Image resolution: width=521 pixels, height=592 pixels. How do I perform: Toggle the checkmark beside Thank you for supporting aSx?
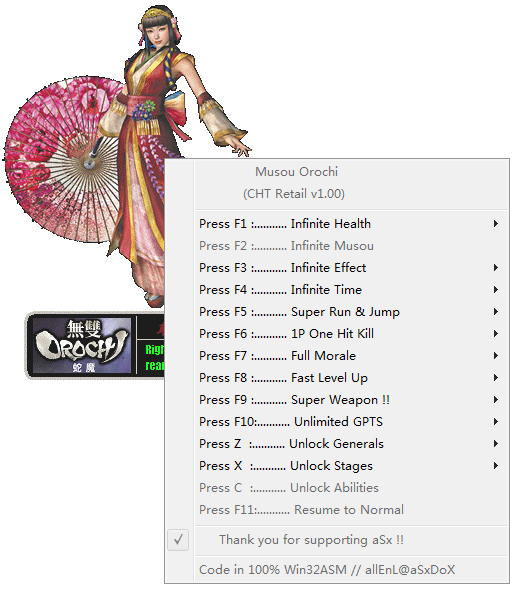point(178,540)
